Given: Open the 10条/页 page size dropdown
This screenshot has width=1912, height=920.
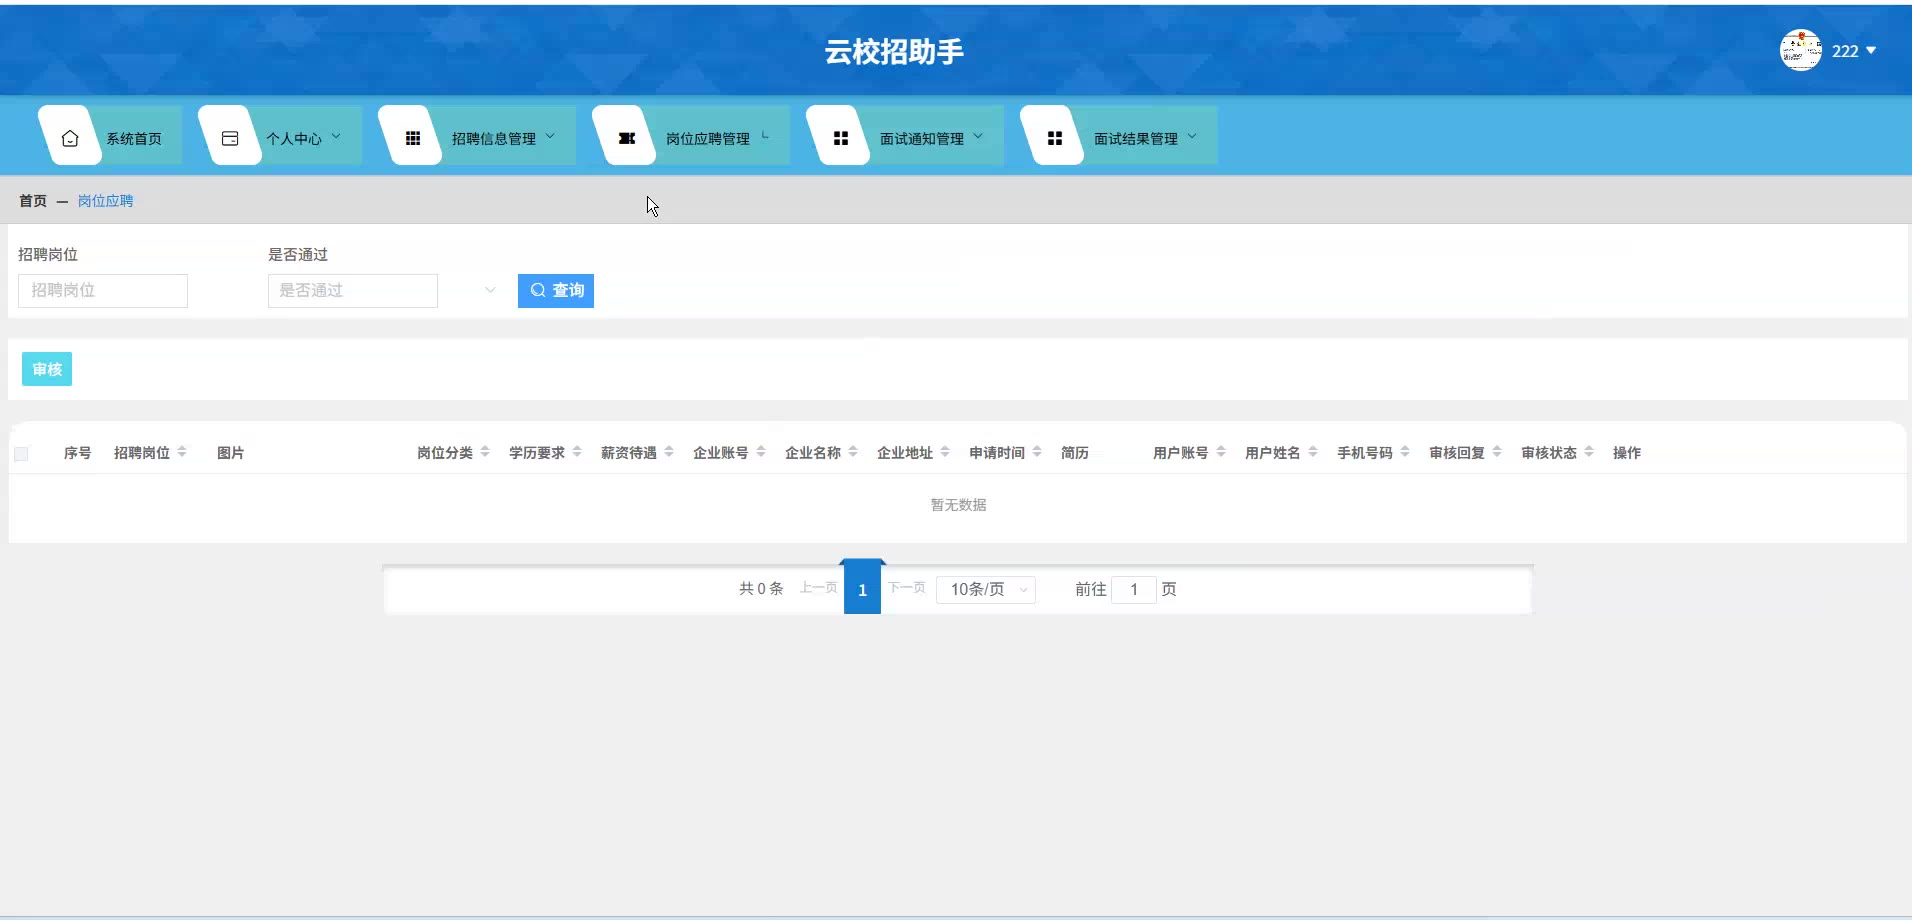Looking at the screenshot, I should [986, 590].
